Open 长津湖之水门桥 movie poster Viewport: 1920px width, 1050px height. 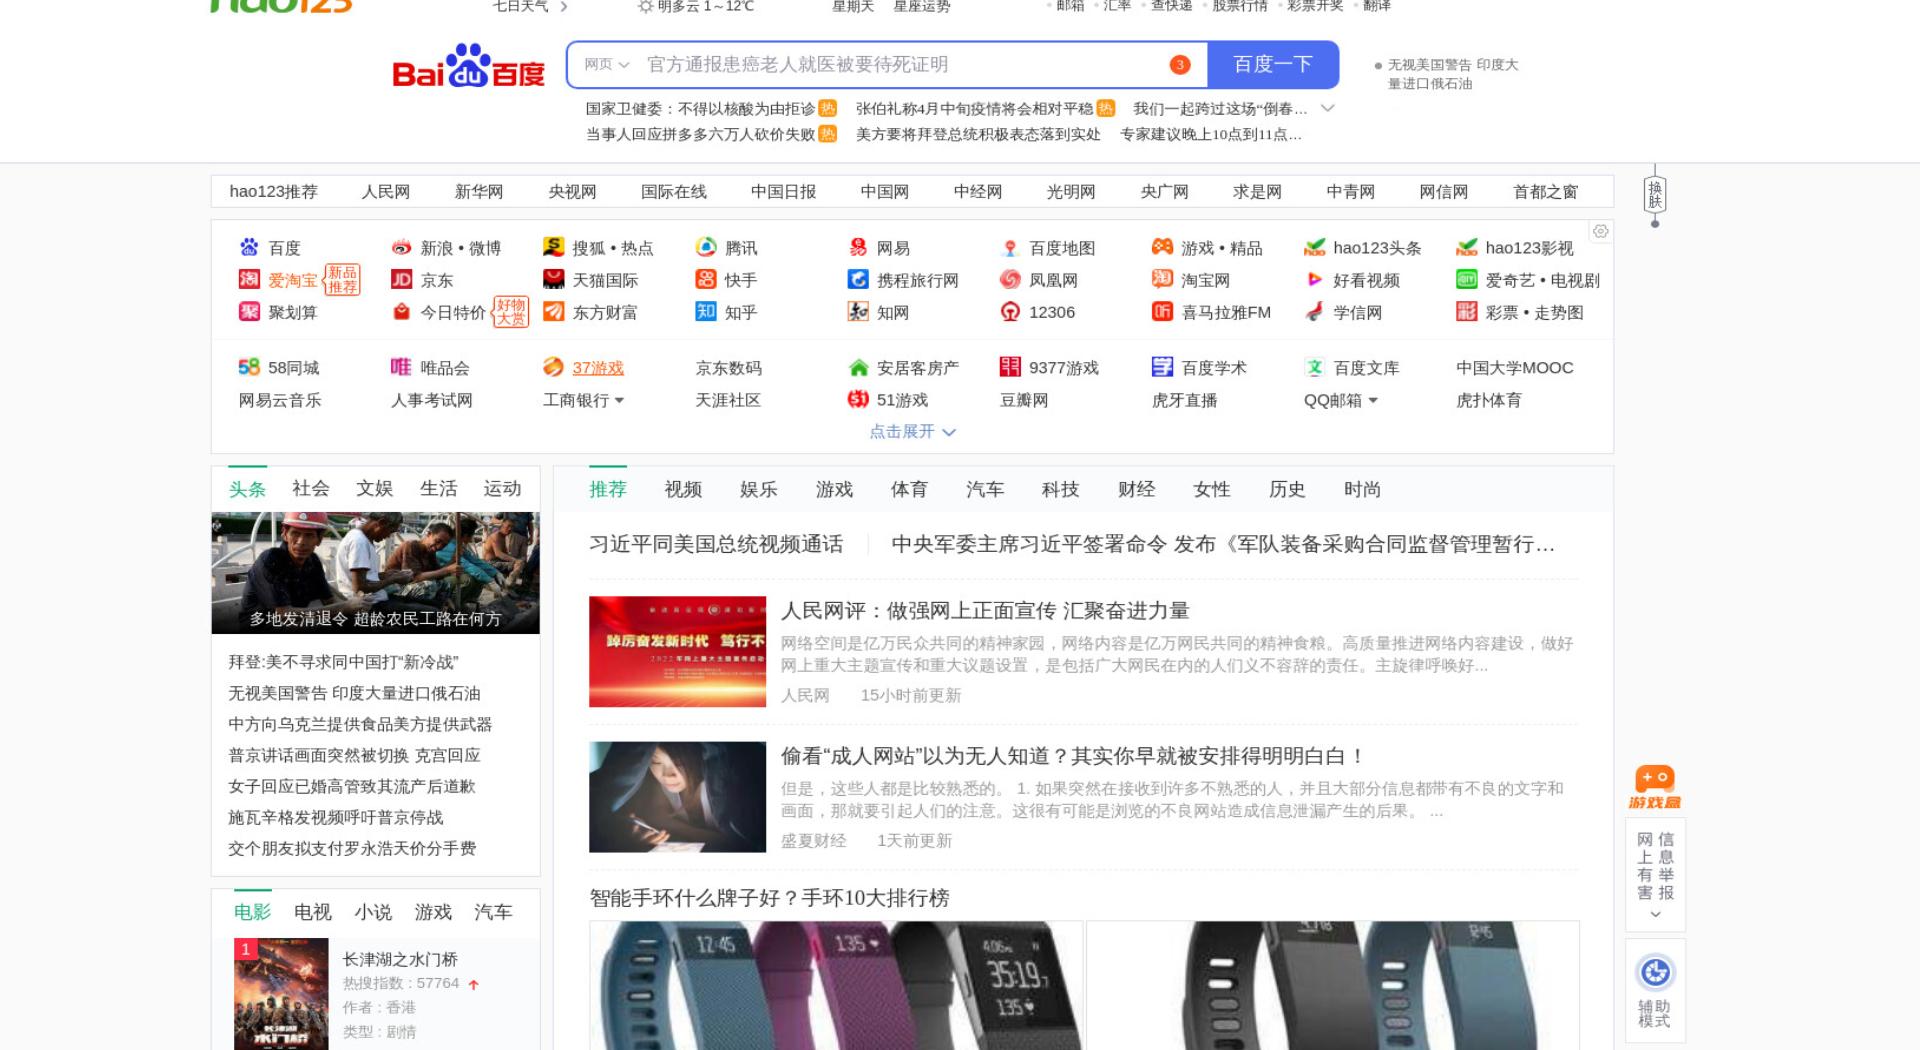(x=281, y=994)
